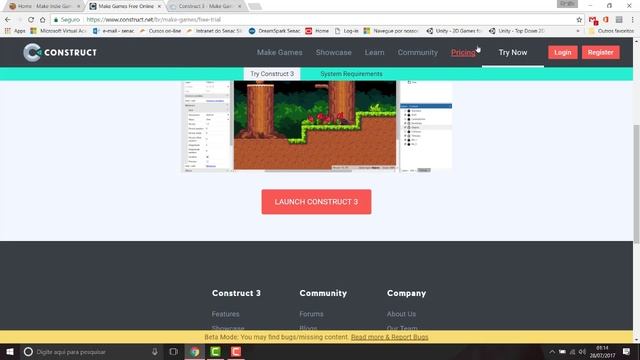The image size is (640, 360).
Task: Open the 'DreamSpark Senac' bookmark
Action: point(275,31)
